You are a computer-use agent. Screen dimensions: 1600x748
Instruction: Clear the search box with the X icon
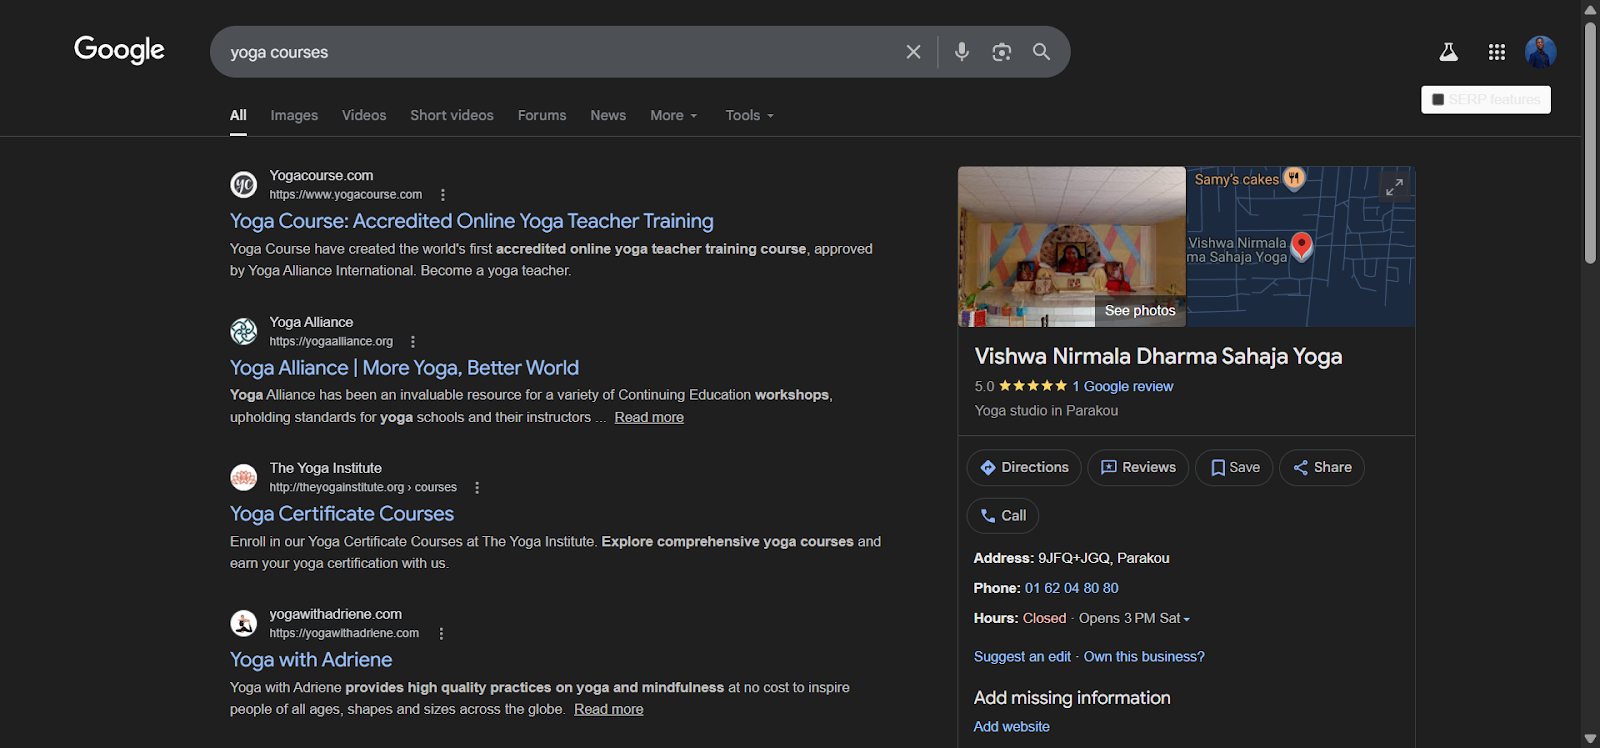pos(913,52)
